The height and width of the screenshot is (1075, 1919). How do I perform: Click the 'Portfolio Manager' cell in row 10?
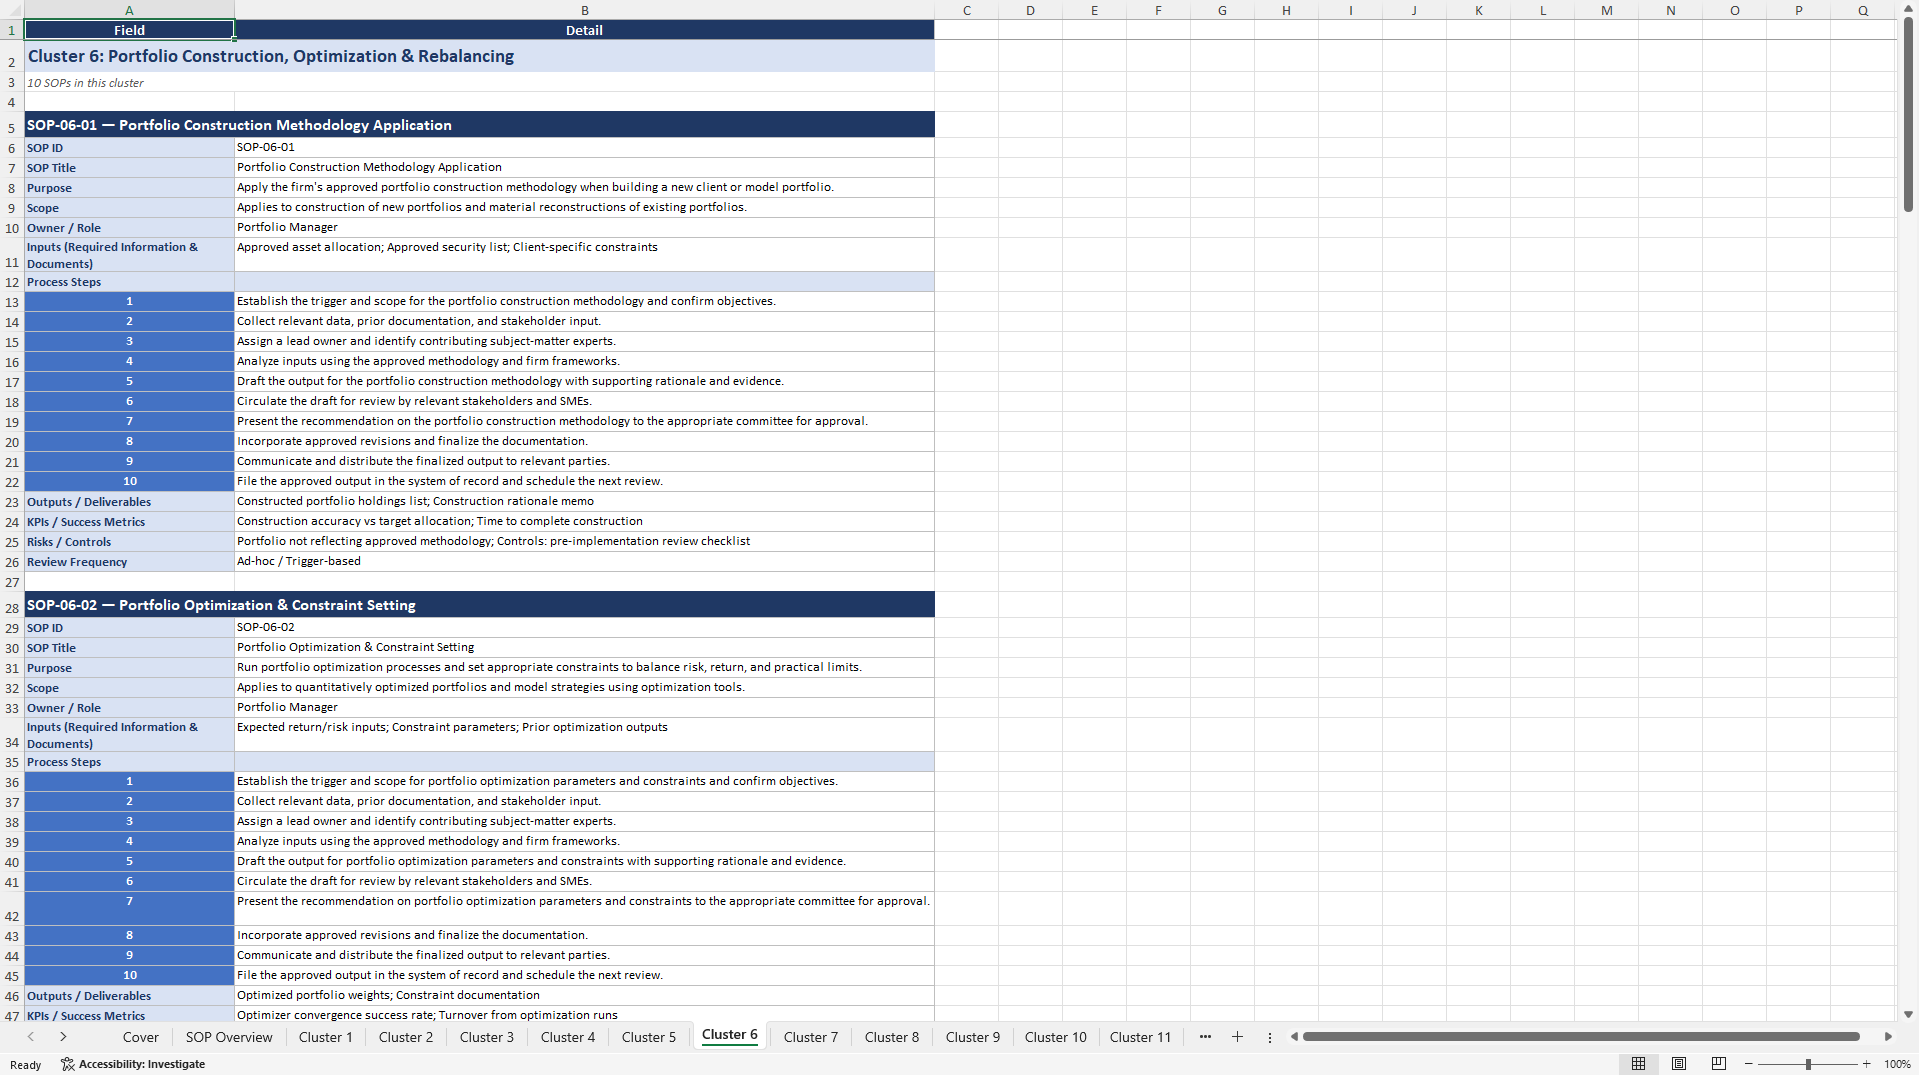[584, 227]
